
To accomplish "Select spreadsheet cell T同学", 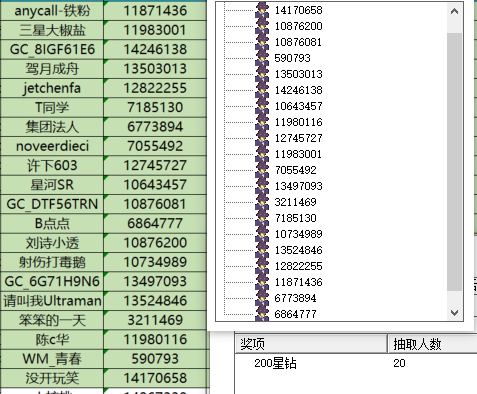I will [52, 107].
